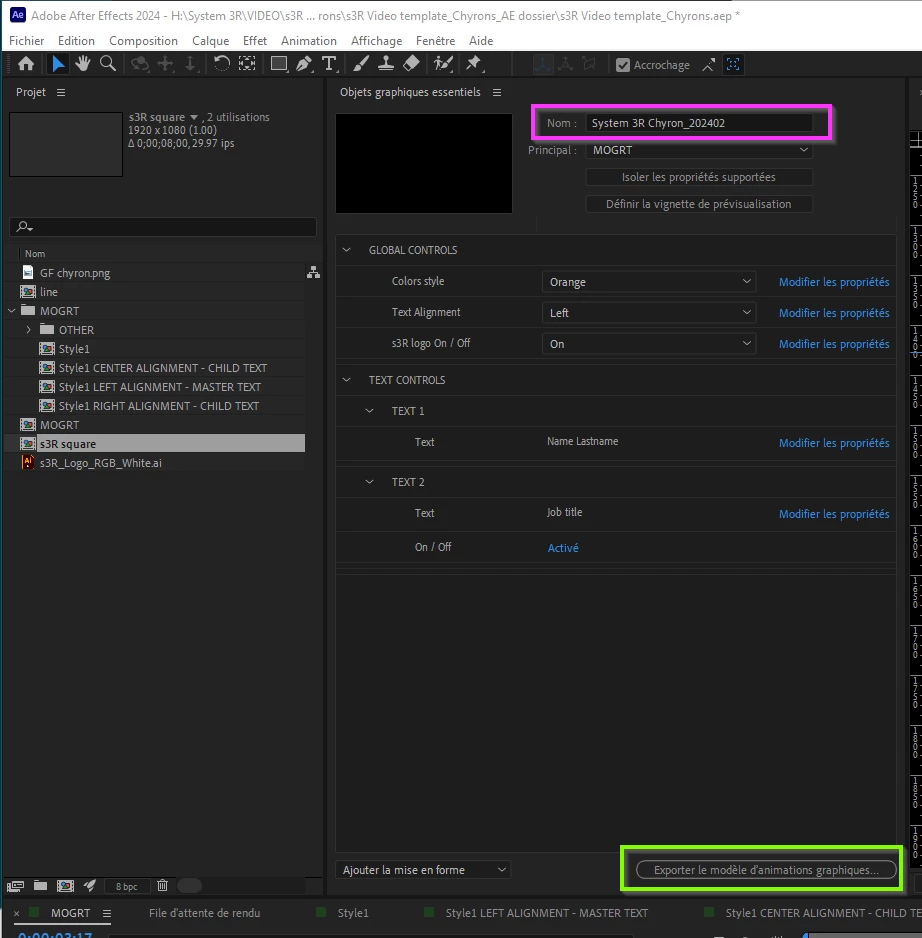Select the Roto Brush tool

[443, 64]
